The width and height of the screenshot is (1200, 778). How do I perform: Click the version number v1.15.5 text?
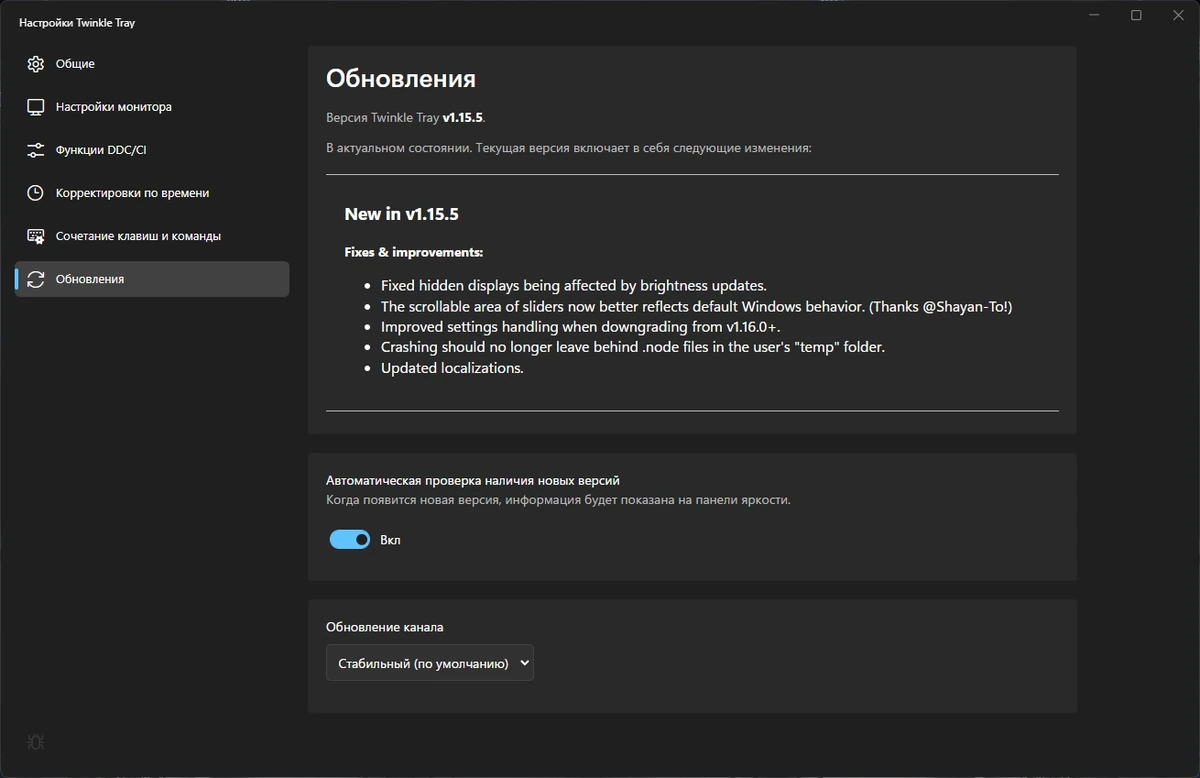pyautogui.click(x=463, y=117)
